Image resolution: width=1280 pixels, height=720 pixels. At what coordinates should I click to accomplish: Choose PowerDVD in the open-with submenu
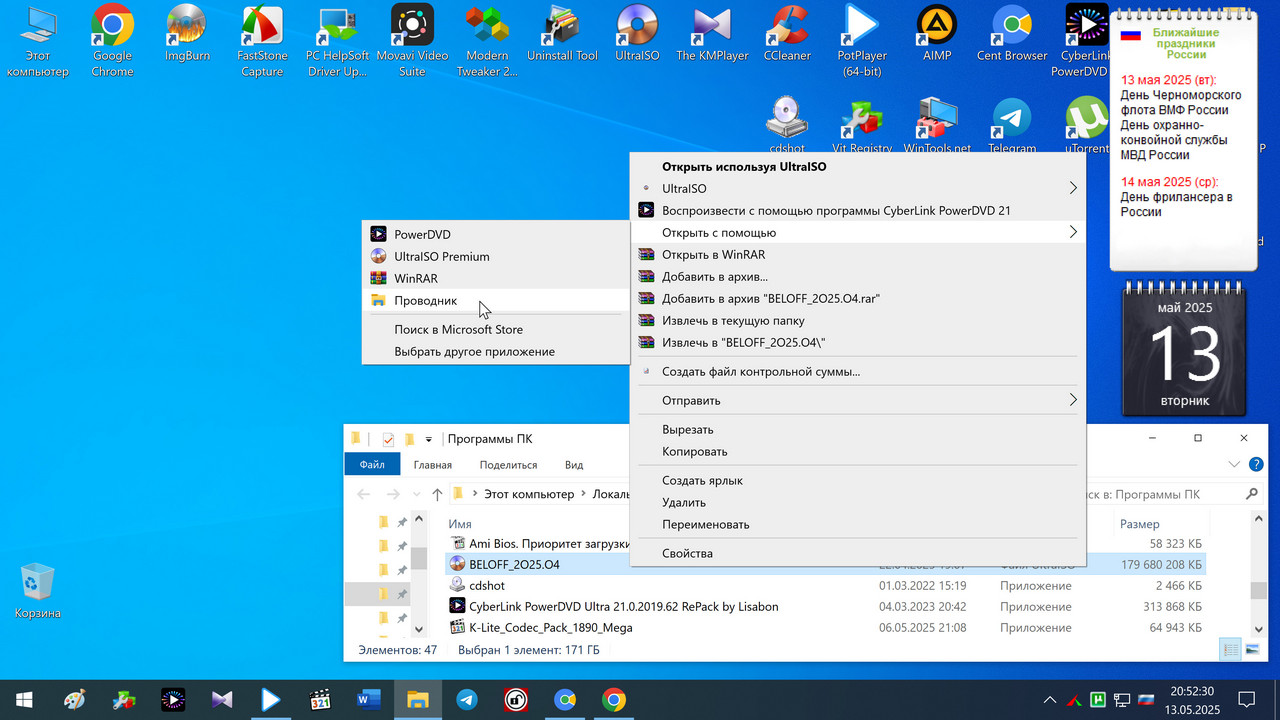[496, 234]
